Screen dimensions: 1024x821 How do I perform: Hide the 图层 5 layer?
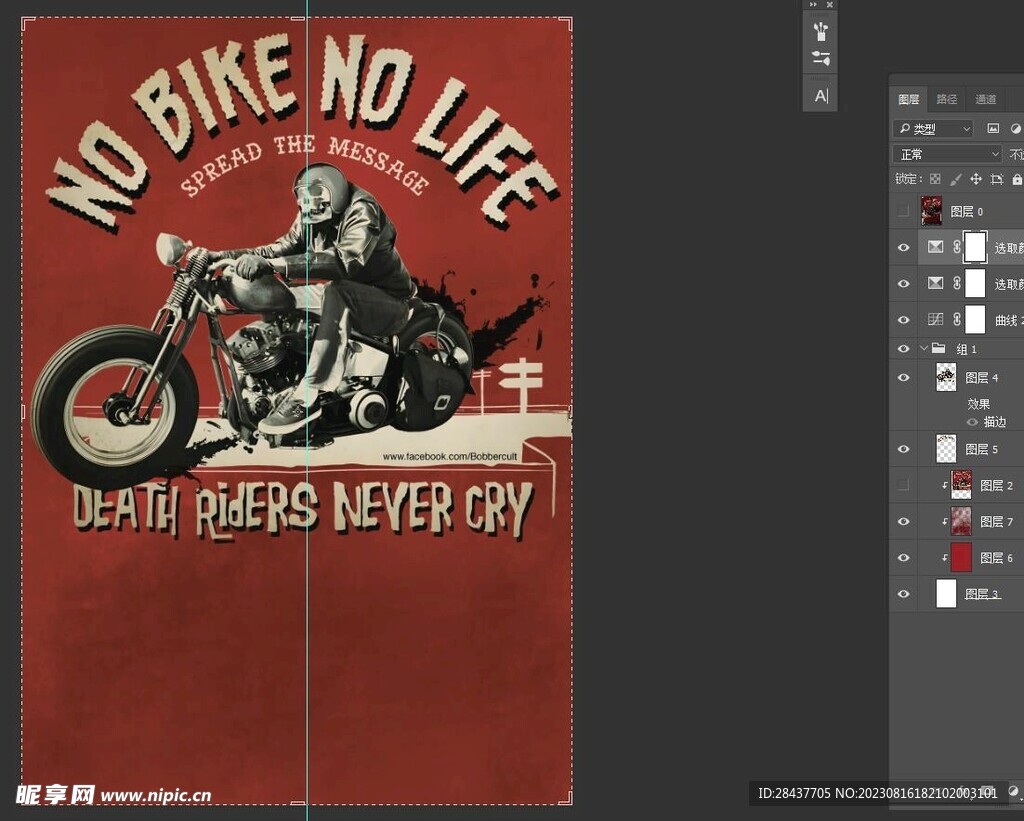903,449
